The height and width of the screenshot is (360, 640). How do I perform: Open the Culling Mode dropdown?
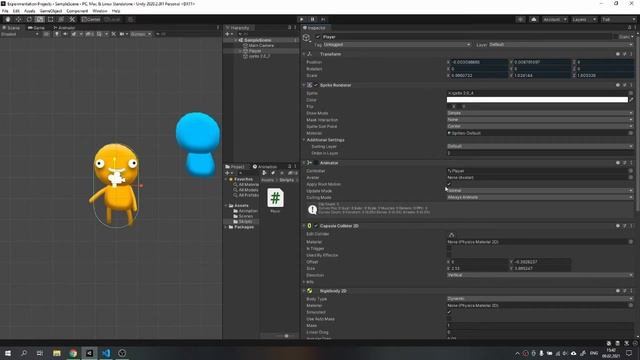tap(540, 197)
